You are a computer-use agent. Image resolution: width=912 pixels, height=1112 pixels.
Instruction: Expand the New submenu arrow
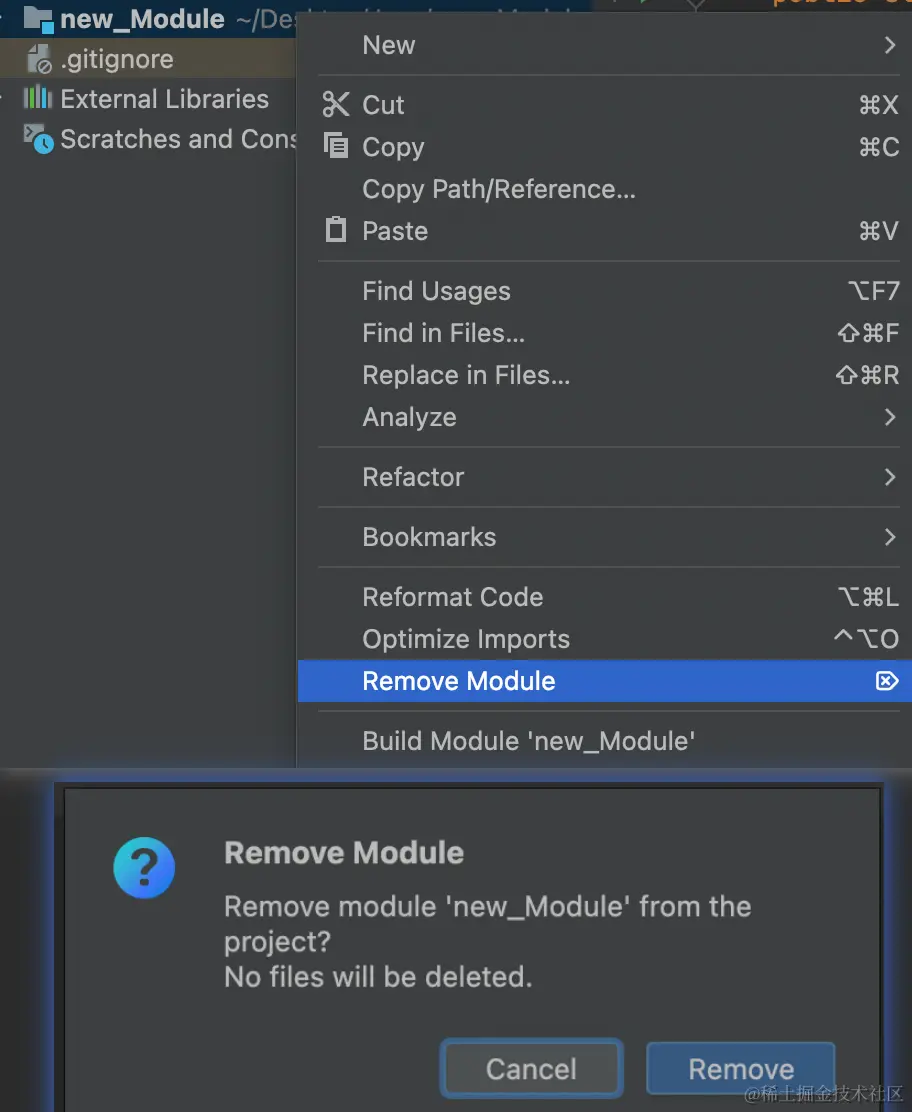889,45
